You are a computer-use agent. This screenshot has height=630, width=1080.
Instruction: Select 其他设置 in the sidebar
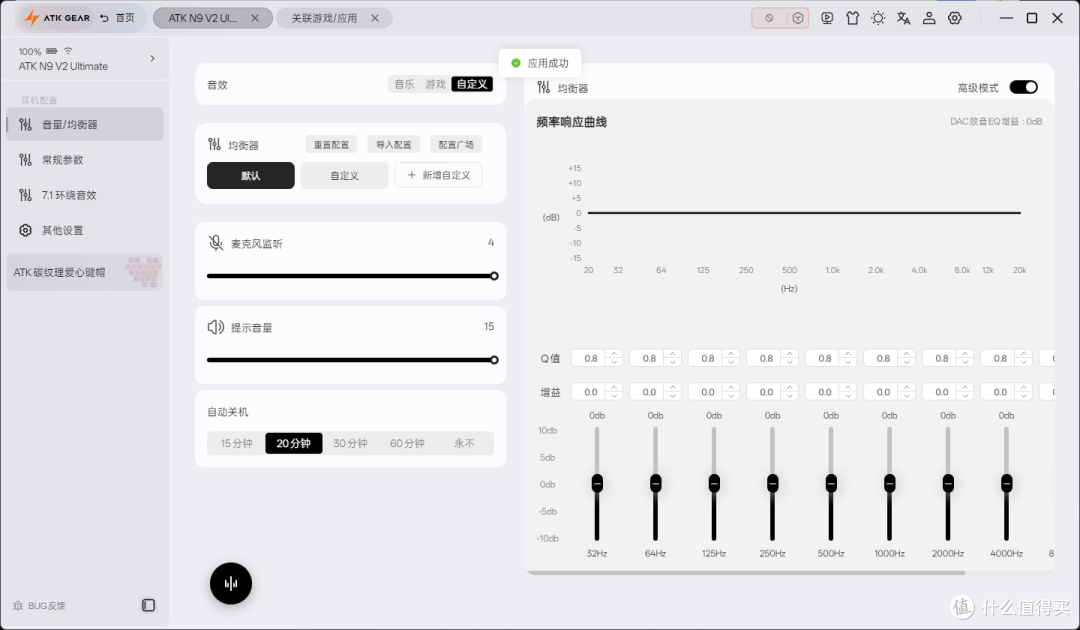(x=85, y=230)
